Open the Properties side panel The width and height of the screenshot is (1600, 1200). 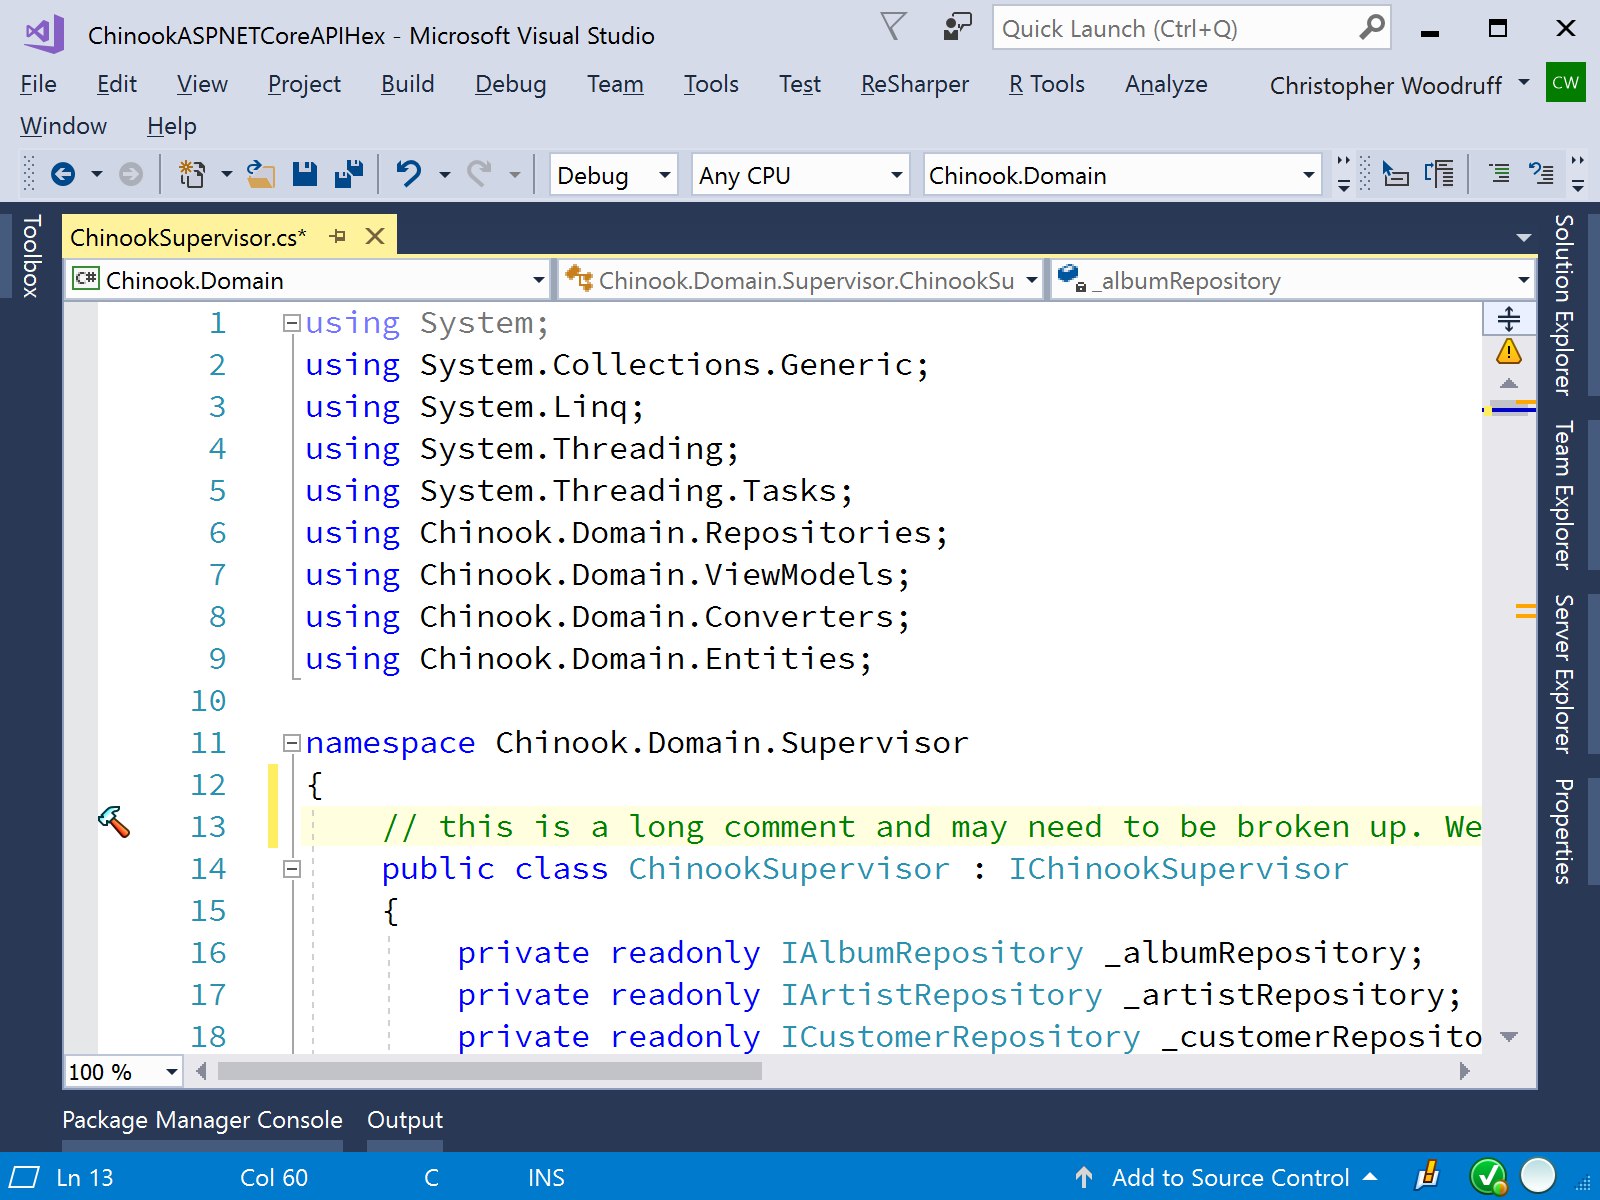coord(1563,831)
